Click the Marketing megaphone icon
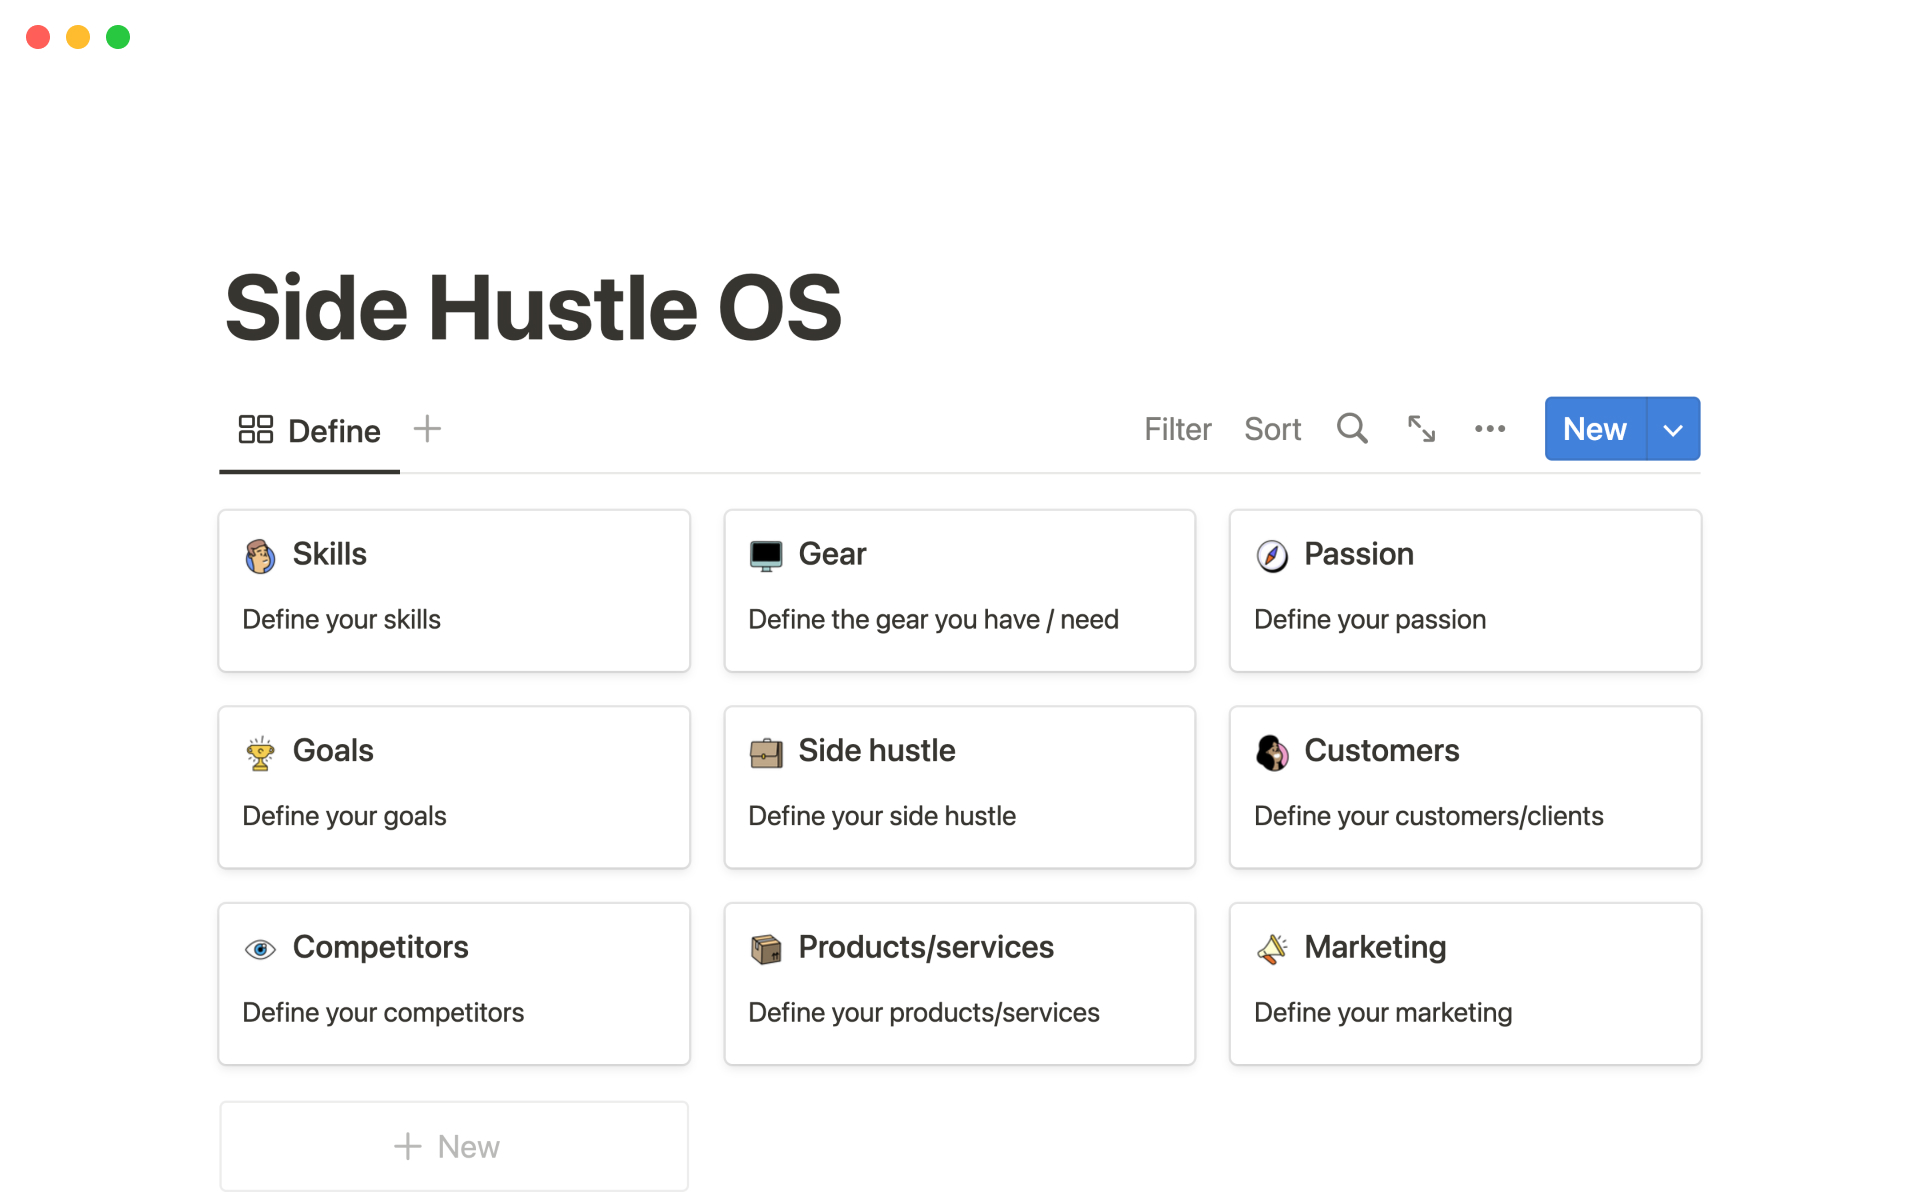This screenshot has width=1920, height=1200. pyautogui.click(x=1272, y=949)
